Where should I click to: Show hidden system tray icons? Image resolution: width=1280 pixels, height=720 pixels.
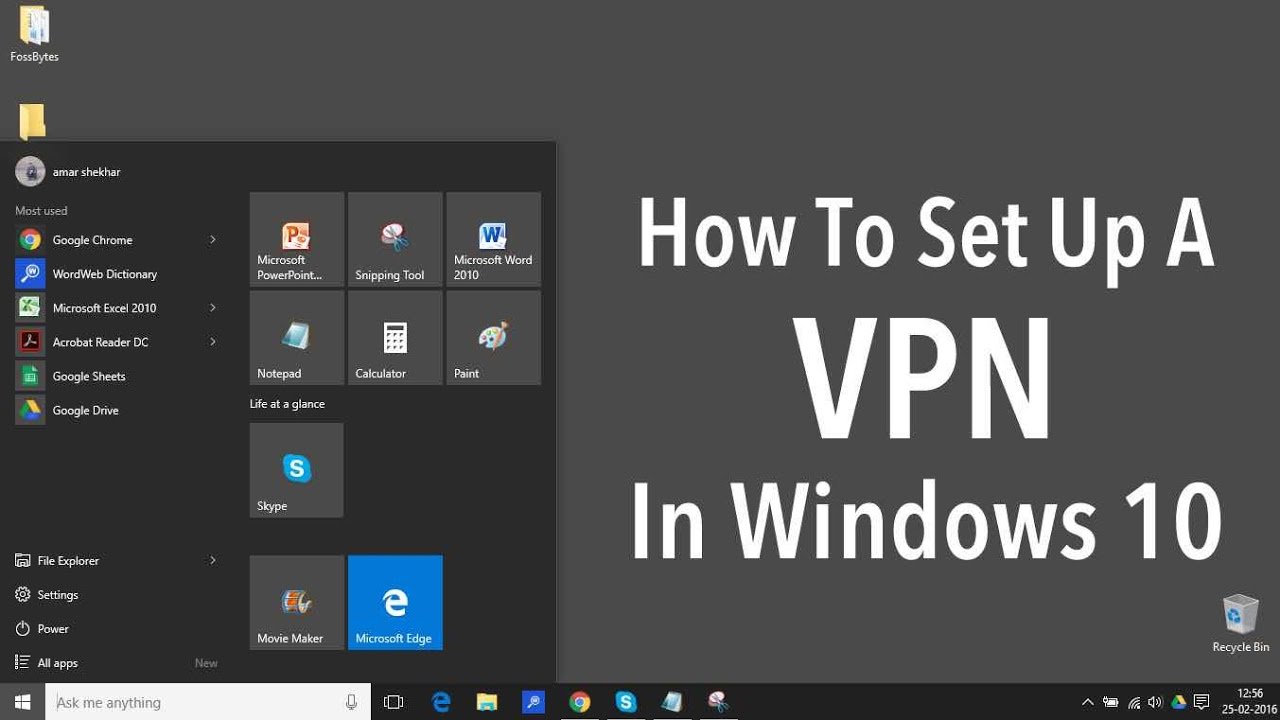(x=1088, y=702)
